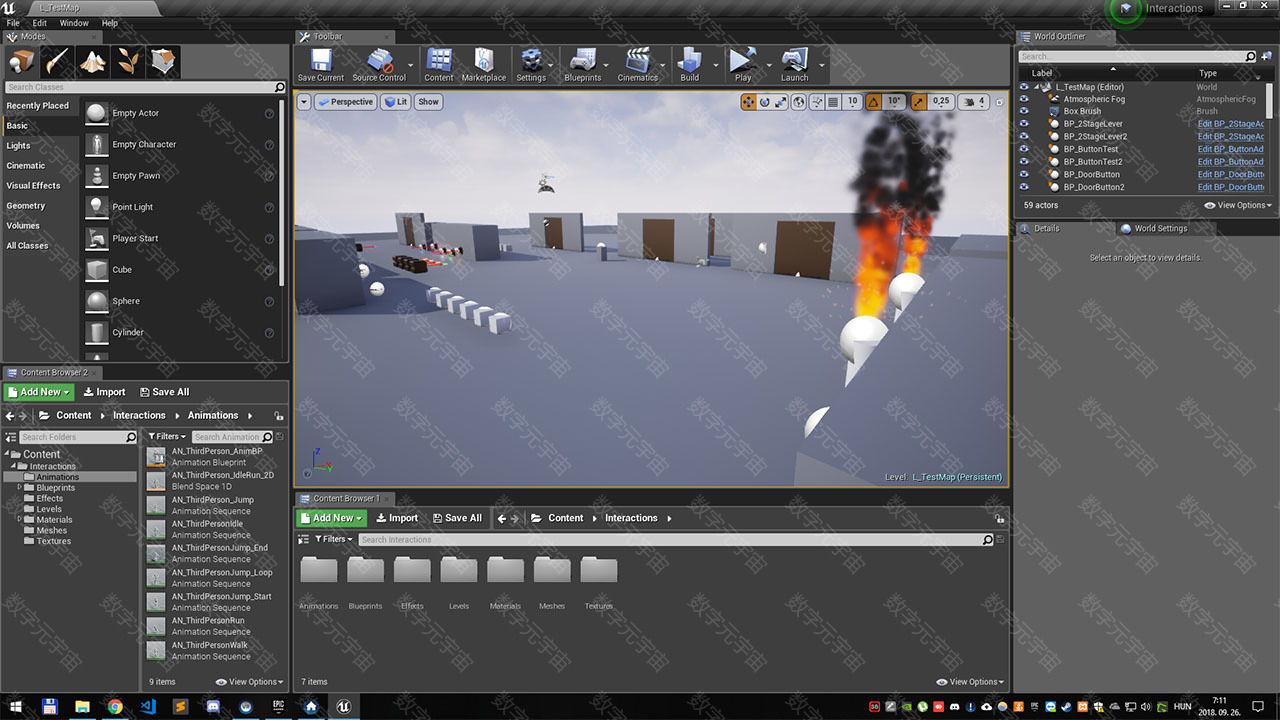Open the viewport options dropdown arrow
Screen dimensions: 1280x720
click(304, 102)
